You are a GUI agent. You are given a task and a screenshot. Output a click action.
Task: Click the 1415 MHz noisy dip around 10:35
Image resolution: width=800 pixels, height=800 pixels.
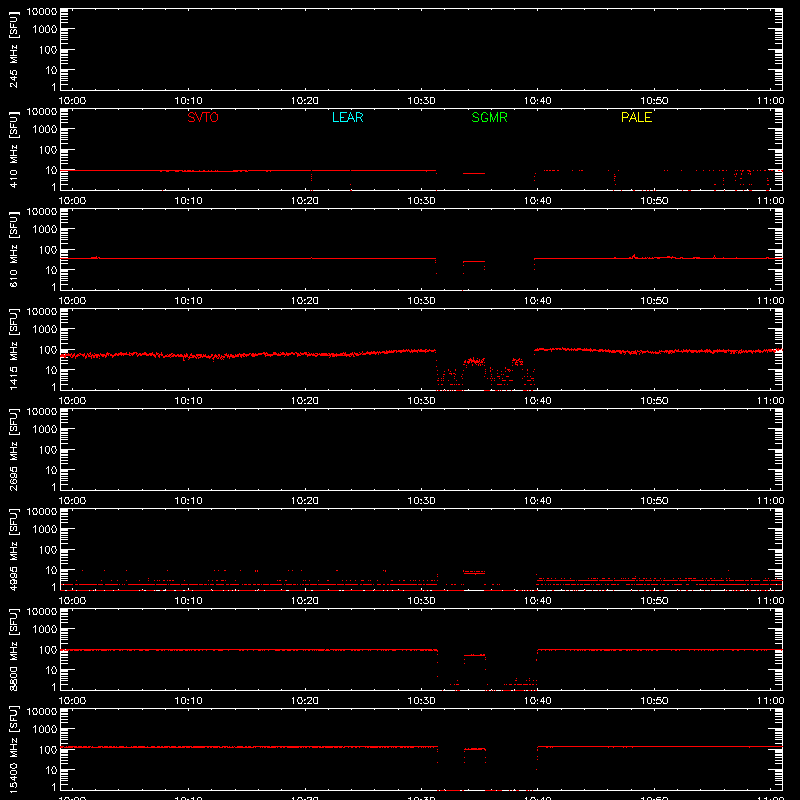coord(474,361)
